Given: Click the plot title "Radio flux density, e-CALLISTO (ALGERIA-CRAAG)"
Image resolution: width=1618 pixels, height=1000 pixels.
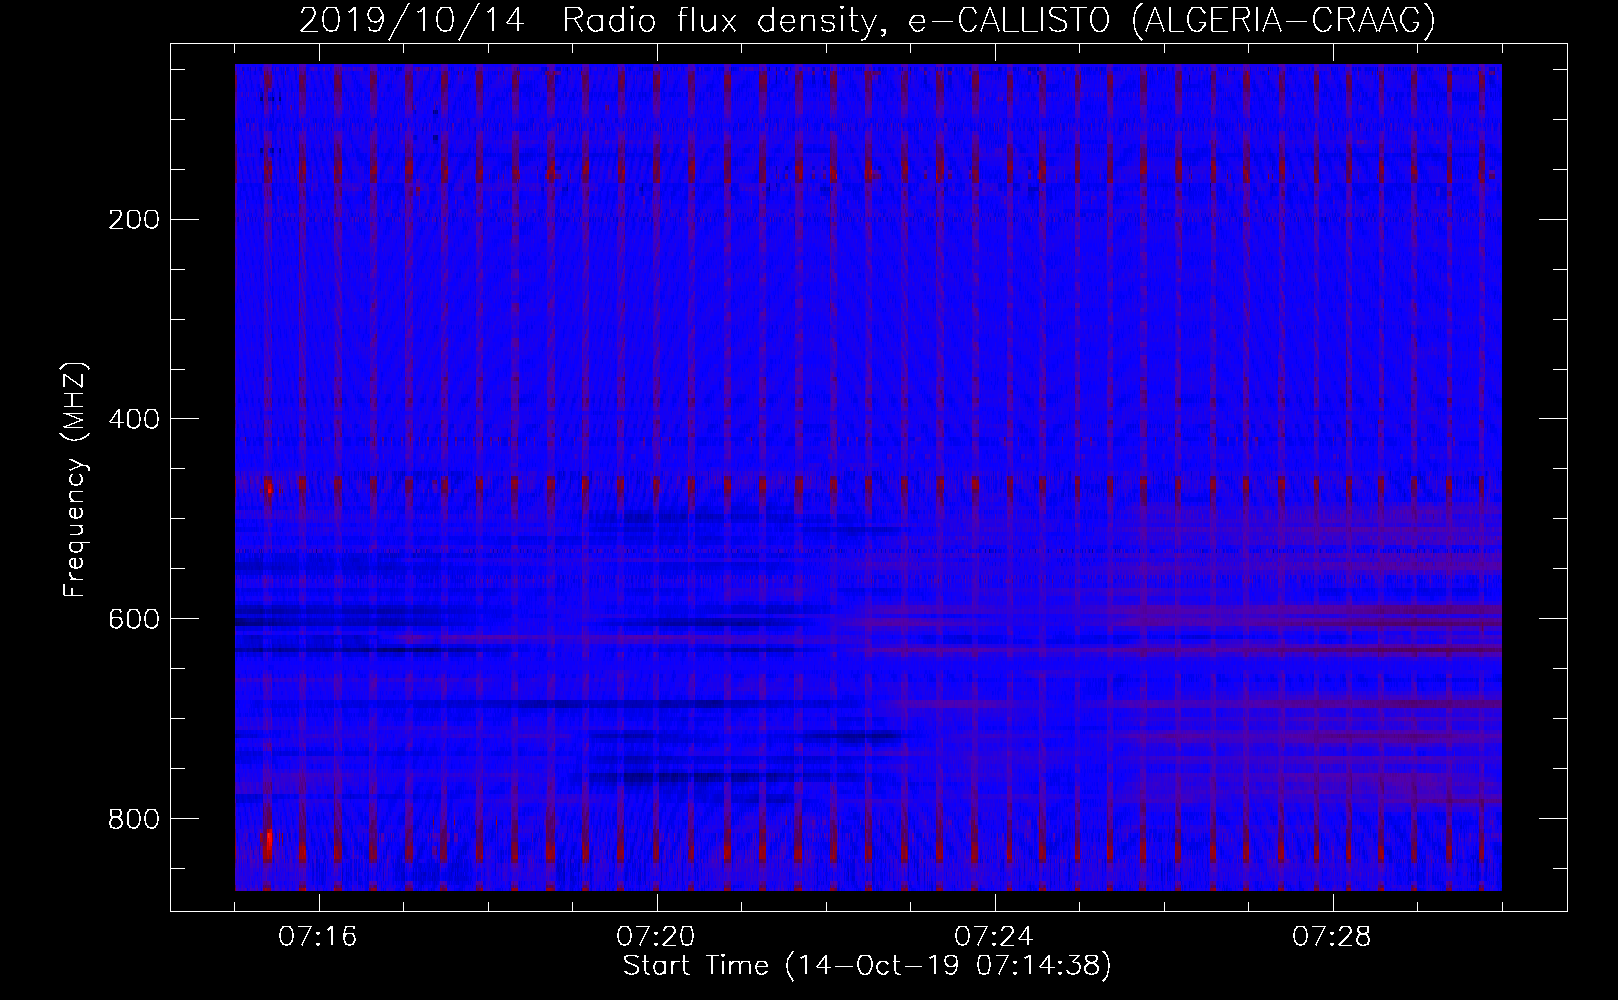Looking at the screenshot, I should (x=999, y=21).
